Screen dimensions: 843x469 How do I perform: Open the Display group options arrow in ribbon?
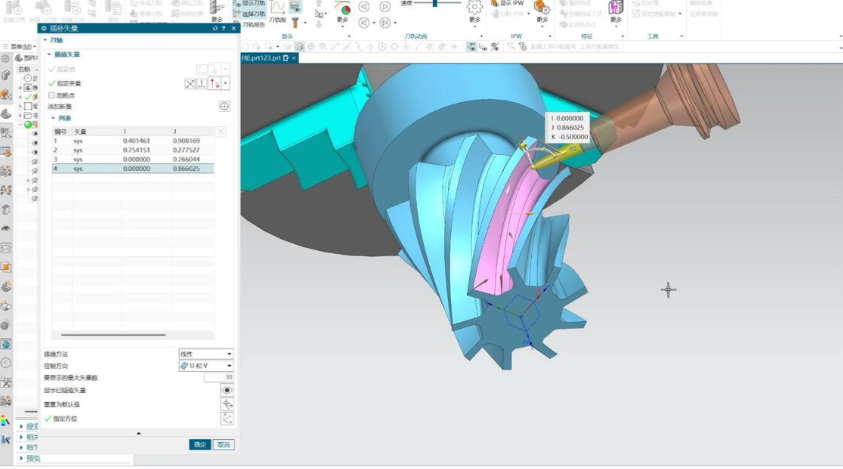[x=349, y=37]
